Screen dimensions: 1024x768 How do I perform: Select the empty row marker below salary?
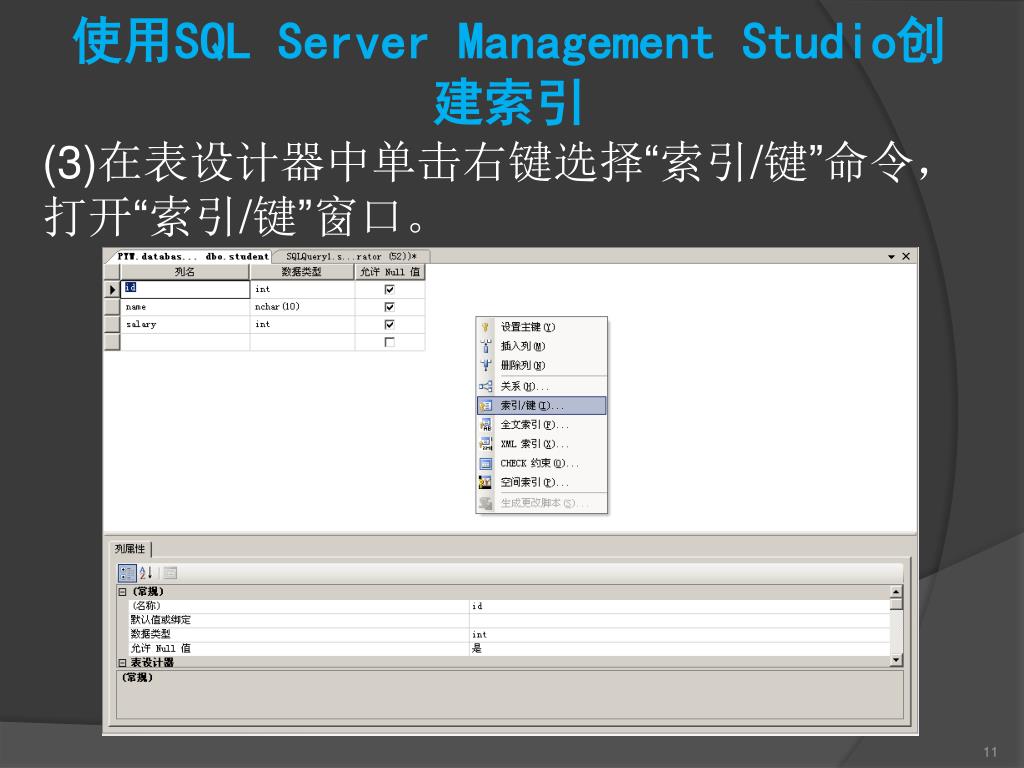point(112,342)
